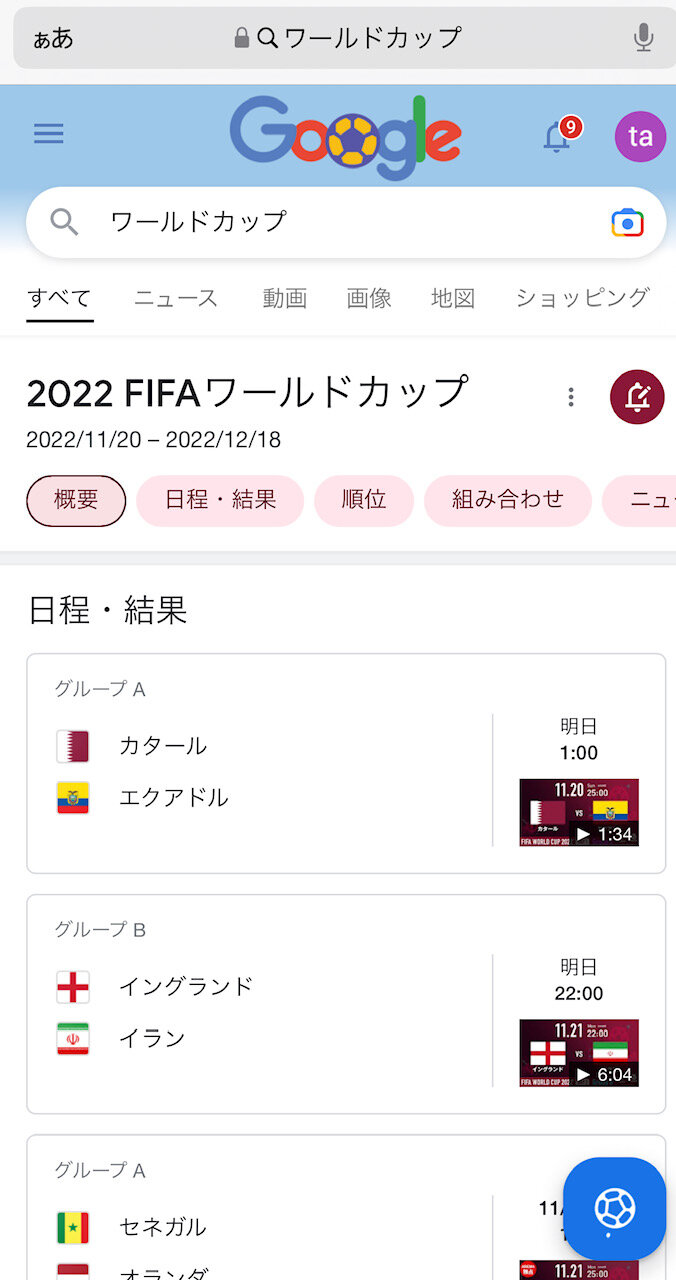The image size is (676, 1280).
Task: Toggle World Cup notification alert bell
Action: point(637,397)
